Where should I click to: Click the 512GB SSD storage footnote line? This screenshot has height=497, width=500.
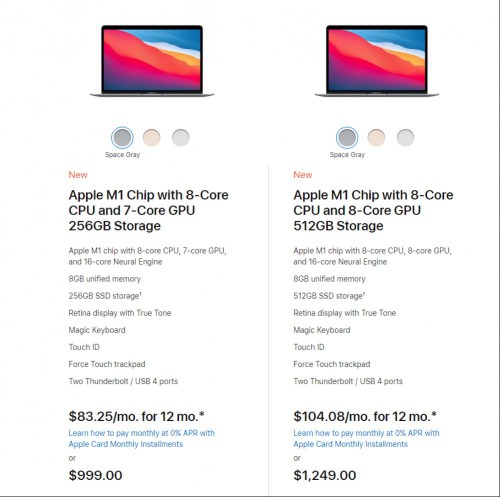pyautogui.click(x=329, y=296)
